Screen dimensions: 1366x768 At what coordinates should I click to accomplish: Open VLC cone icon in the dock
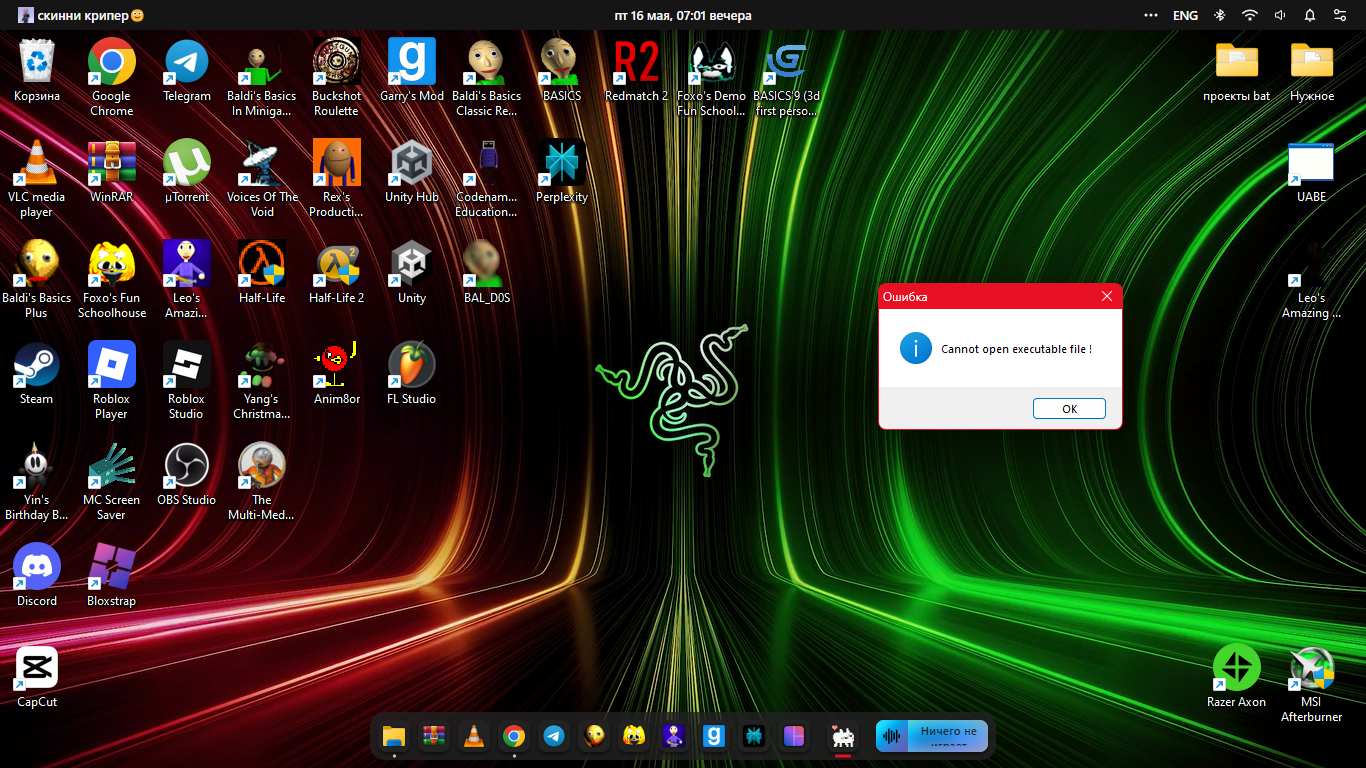(x=473, y=737)
